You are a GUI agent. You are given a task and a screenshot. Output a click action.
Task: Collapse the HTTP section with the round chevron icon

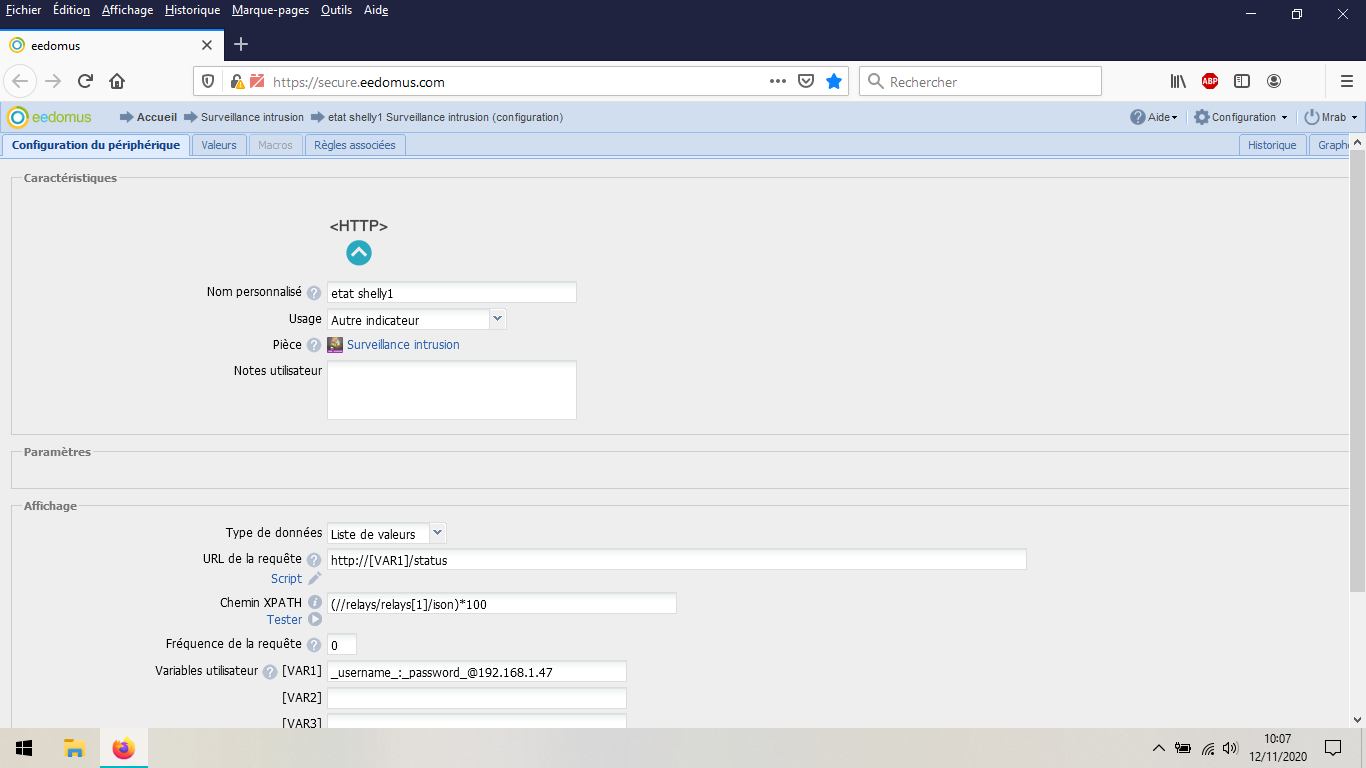click(359, 253)
